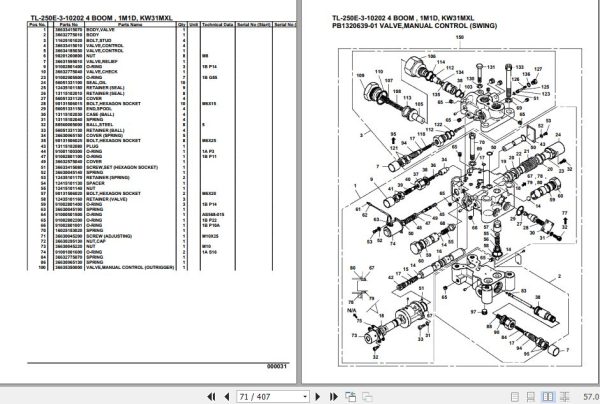Go to the next page

point(317,397)
